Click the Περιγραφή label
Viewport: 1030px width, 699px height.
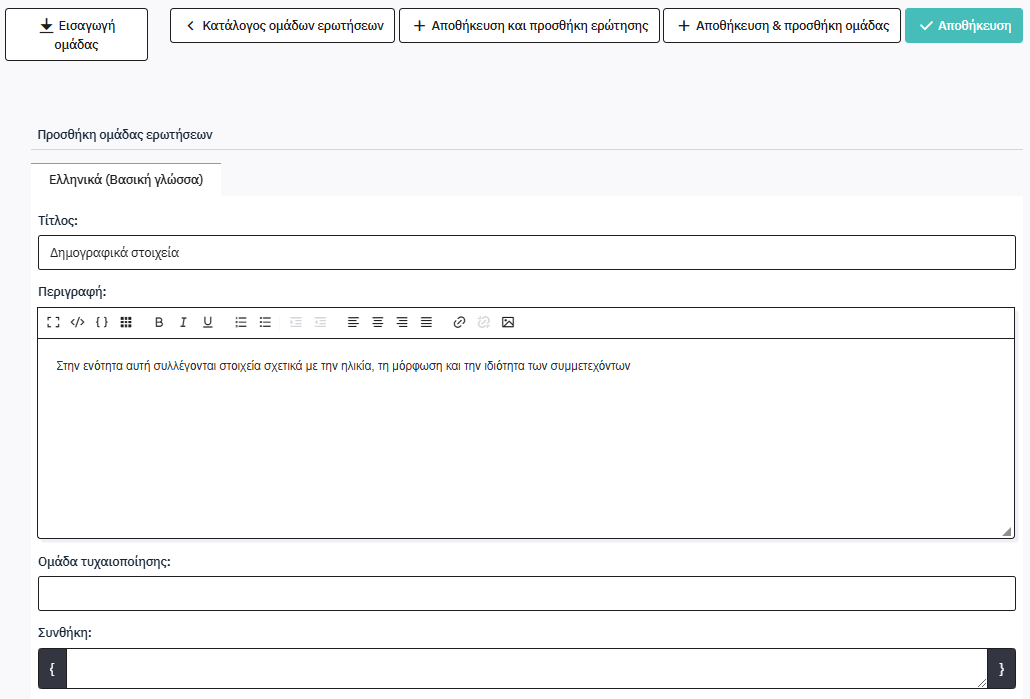click(x=72, y=292)
